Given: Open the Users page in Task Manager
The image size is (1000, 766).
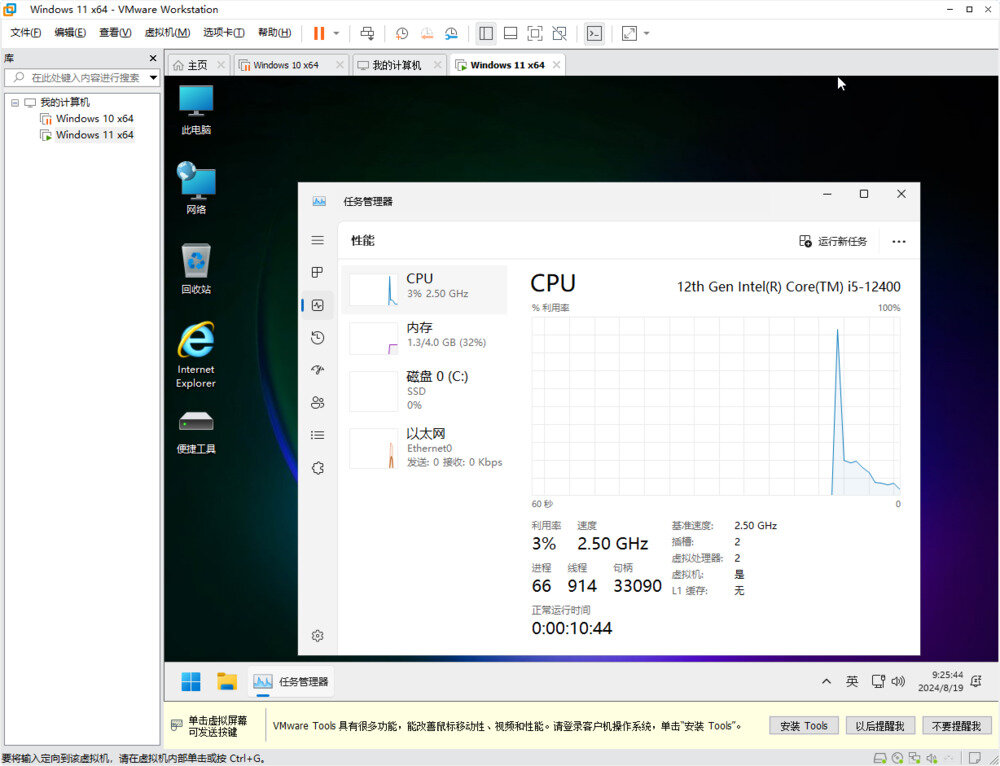Looking at the screenshot, I should (317, 403).
